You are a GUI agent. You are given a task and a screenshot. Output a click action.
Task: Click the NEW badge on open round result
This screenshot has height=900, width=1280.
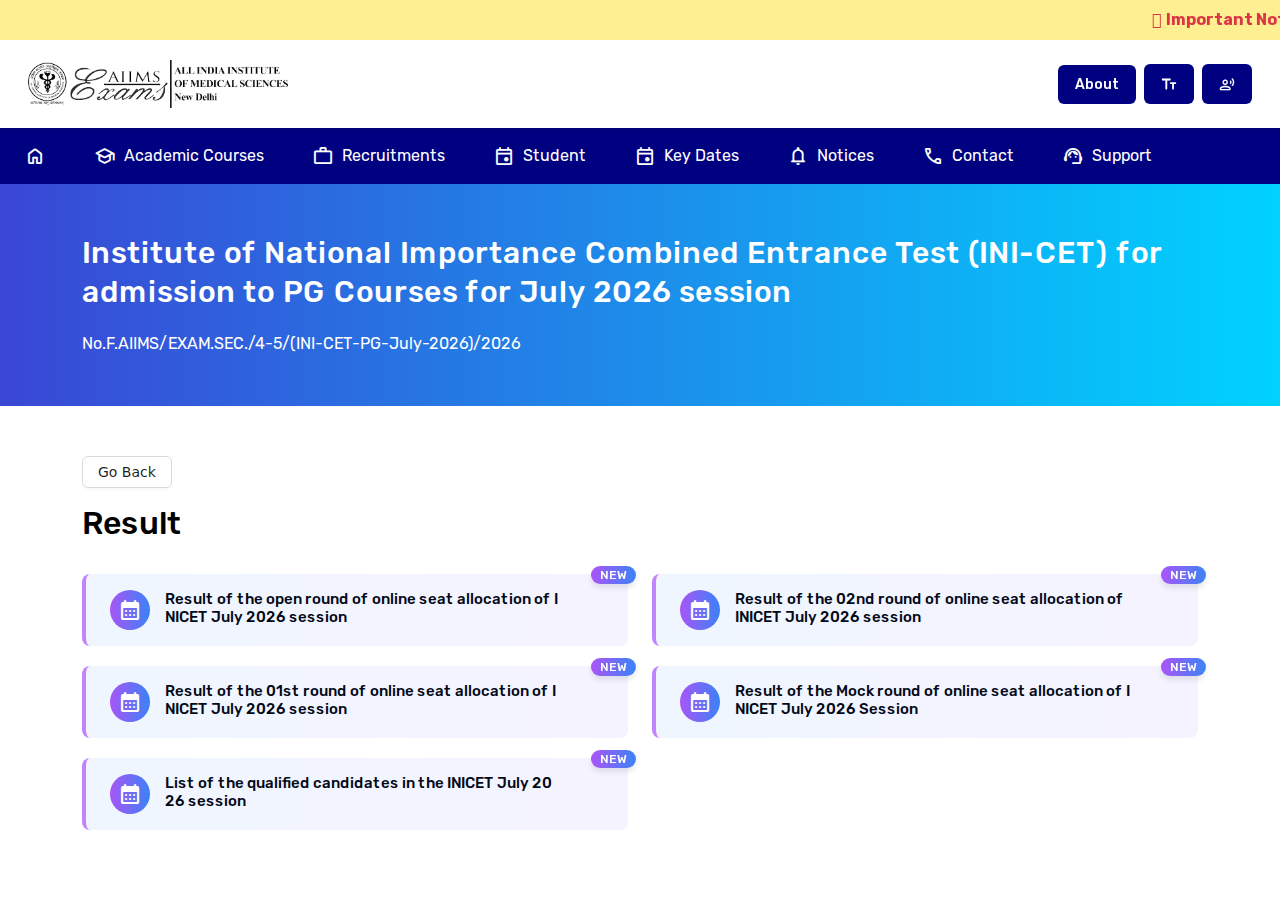point(613,575)
